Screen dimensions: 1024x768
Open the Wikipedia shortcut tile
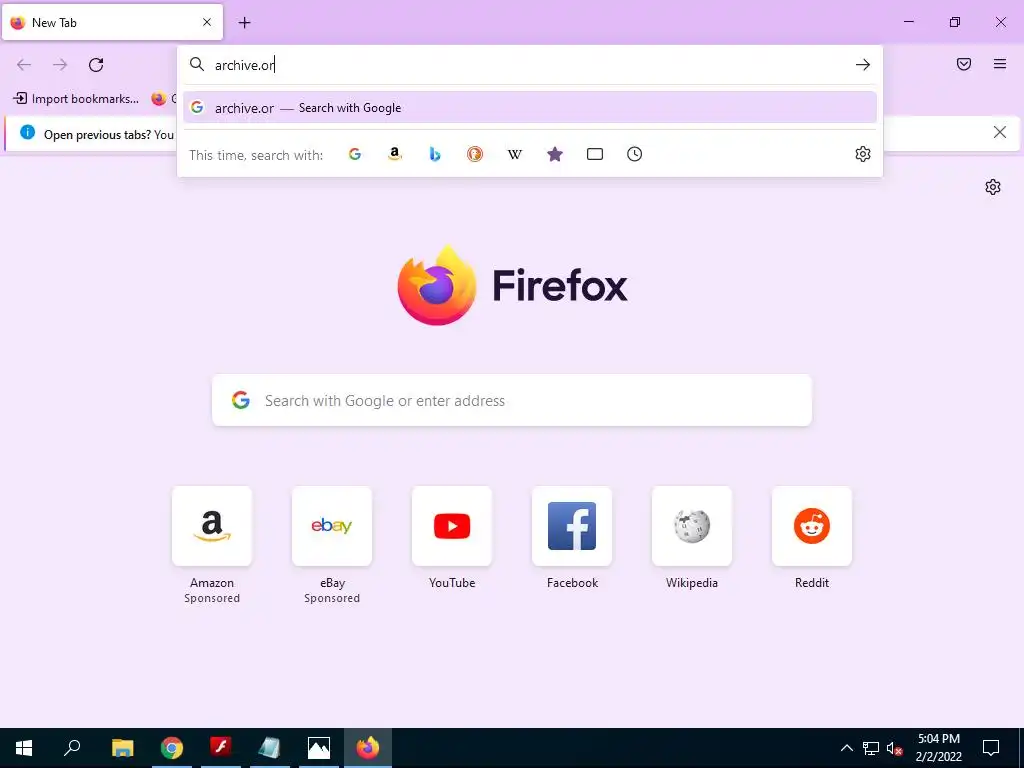[692, 526]
